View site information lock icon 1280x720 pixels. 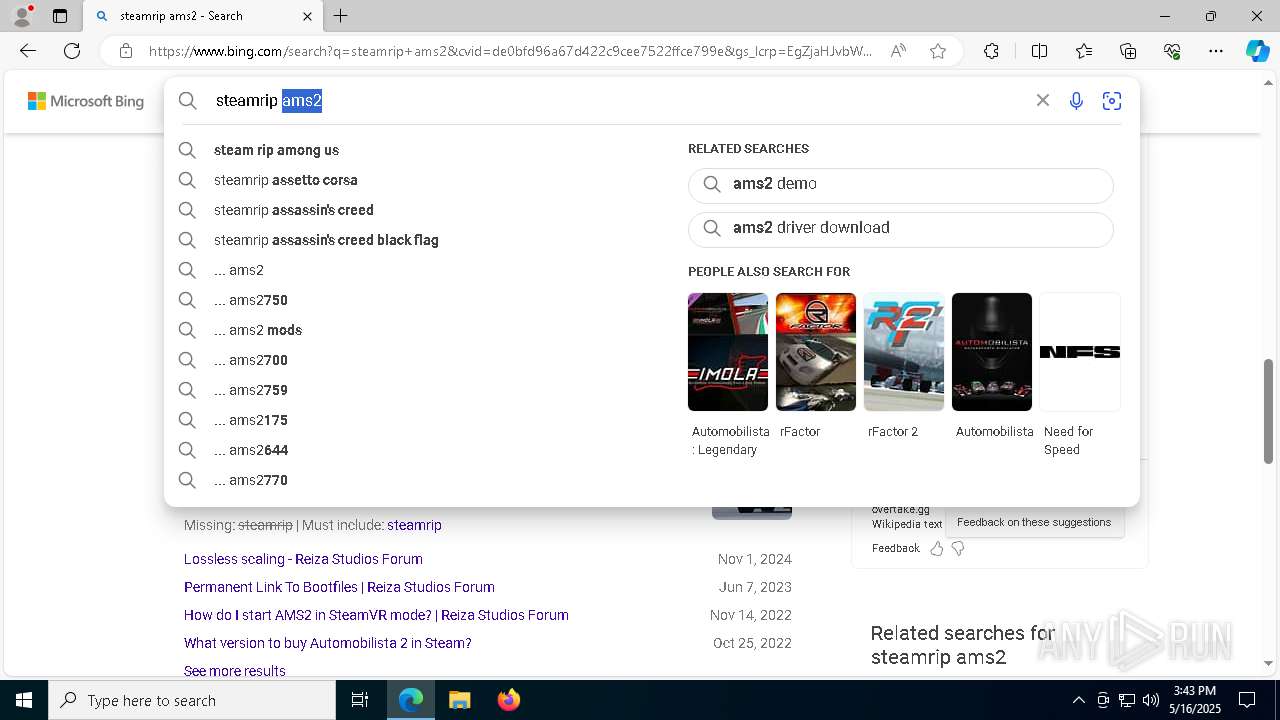pyautogui.click(x=126, y=51)
